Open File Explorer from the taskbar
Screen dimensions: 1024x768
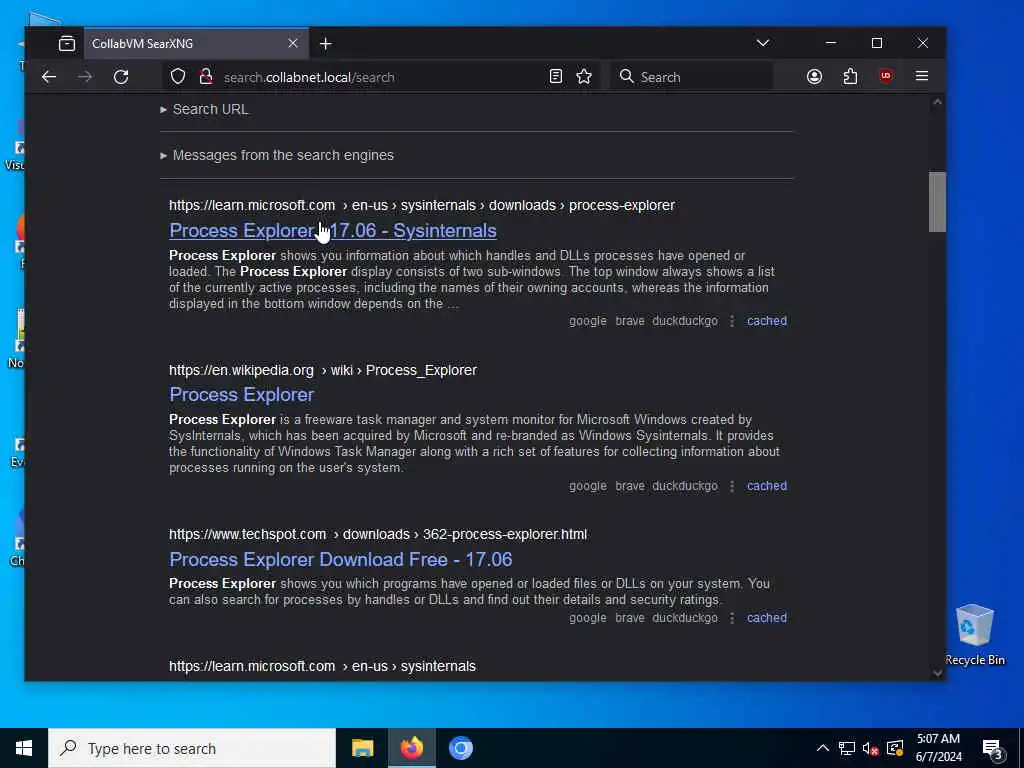[x=362, y=748]
